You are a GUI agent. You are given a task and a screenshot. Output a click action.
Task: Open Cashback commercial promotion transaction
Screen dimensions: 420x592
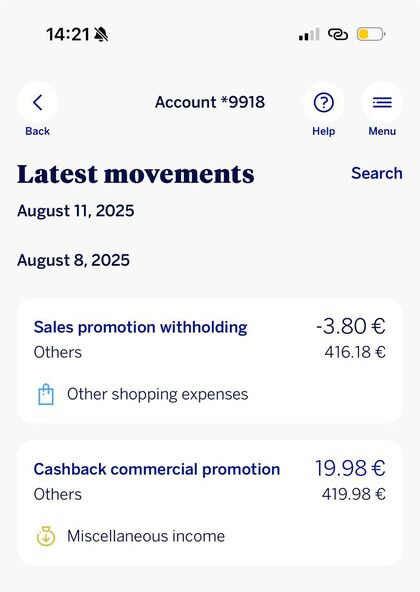[210, 503]
